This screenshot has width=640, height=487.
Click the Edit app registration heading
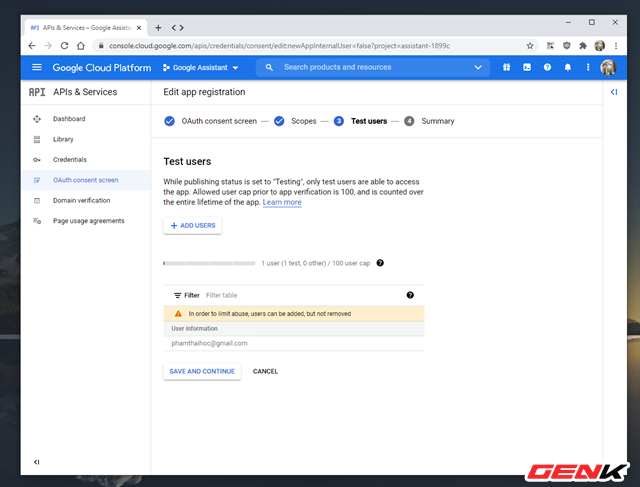(204, 92)
